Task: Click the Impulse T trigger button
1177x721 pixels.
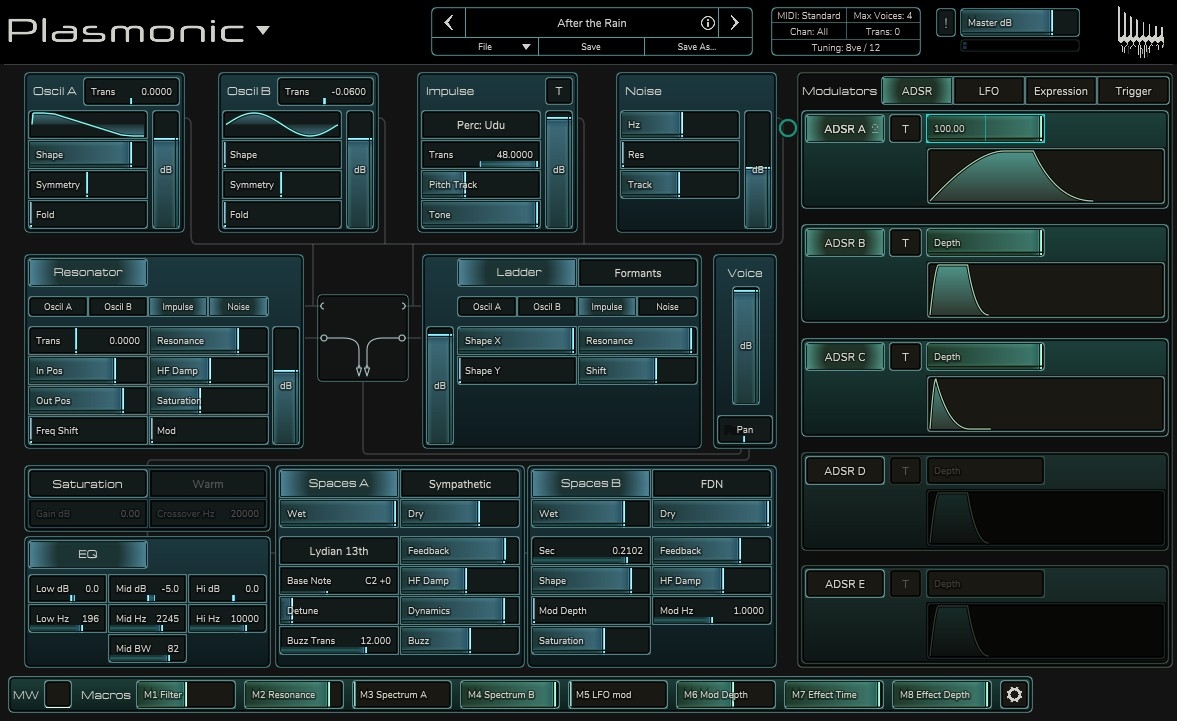Action: coord(558,91)
